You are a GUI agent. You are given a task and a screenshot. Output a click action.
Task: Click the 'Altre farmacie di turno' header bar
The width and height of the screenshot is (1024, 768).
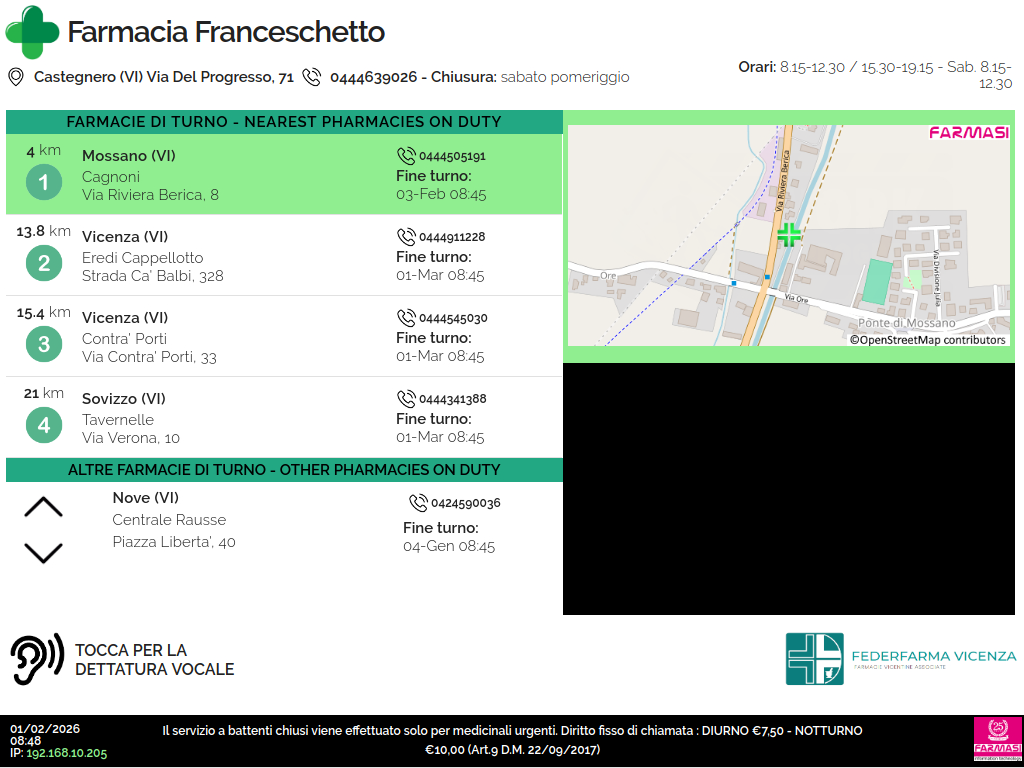pyautogui.click(x=284, y=470)
